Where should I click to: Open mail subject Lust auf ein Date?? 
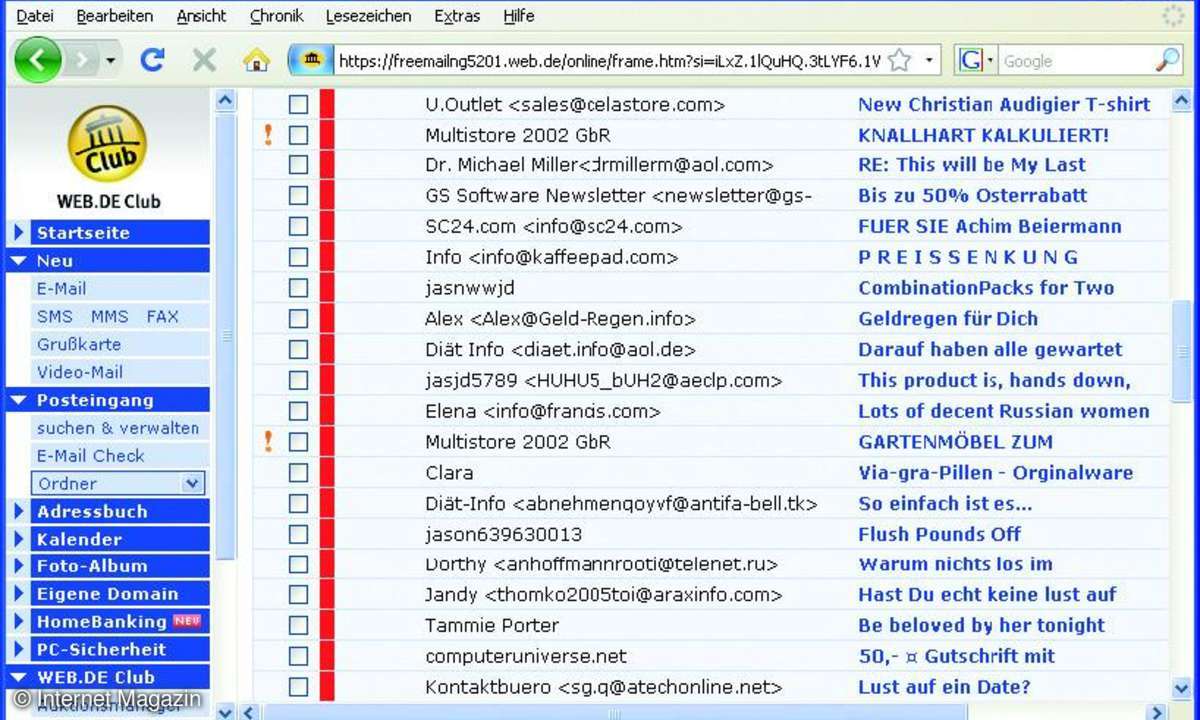(944, 687)
